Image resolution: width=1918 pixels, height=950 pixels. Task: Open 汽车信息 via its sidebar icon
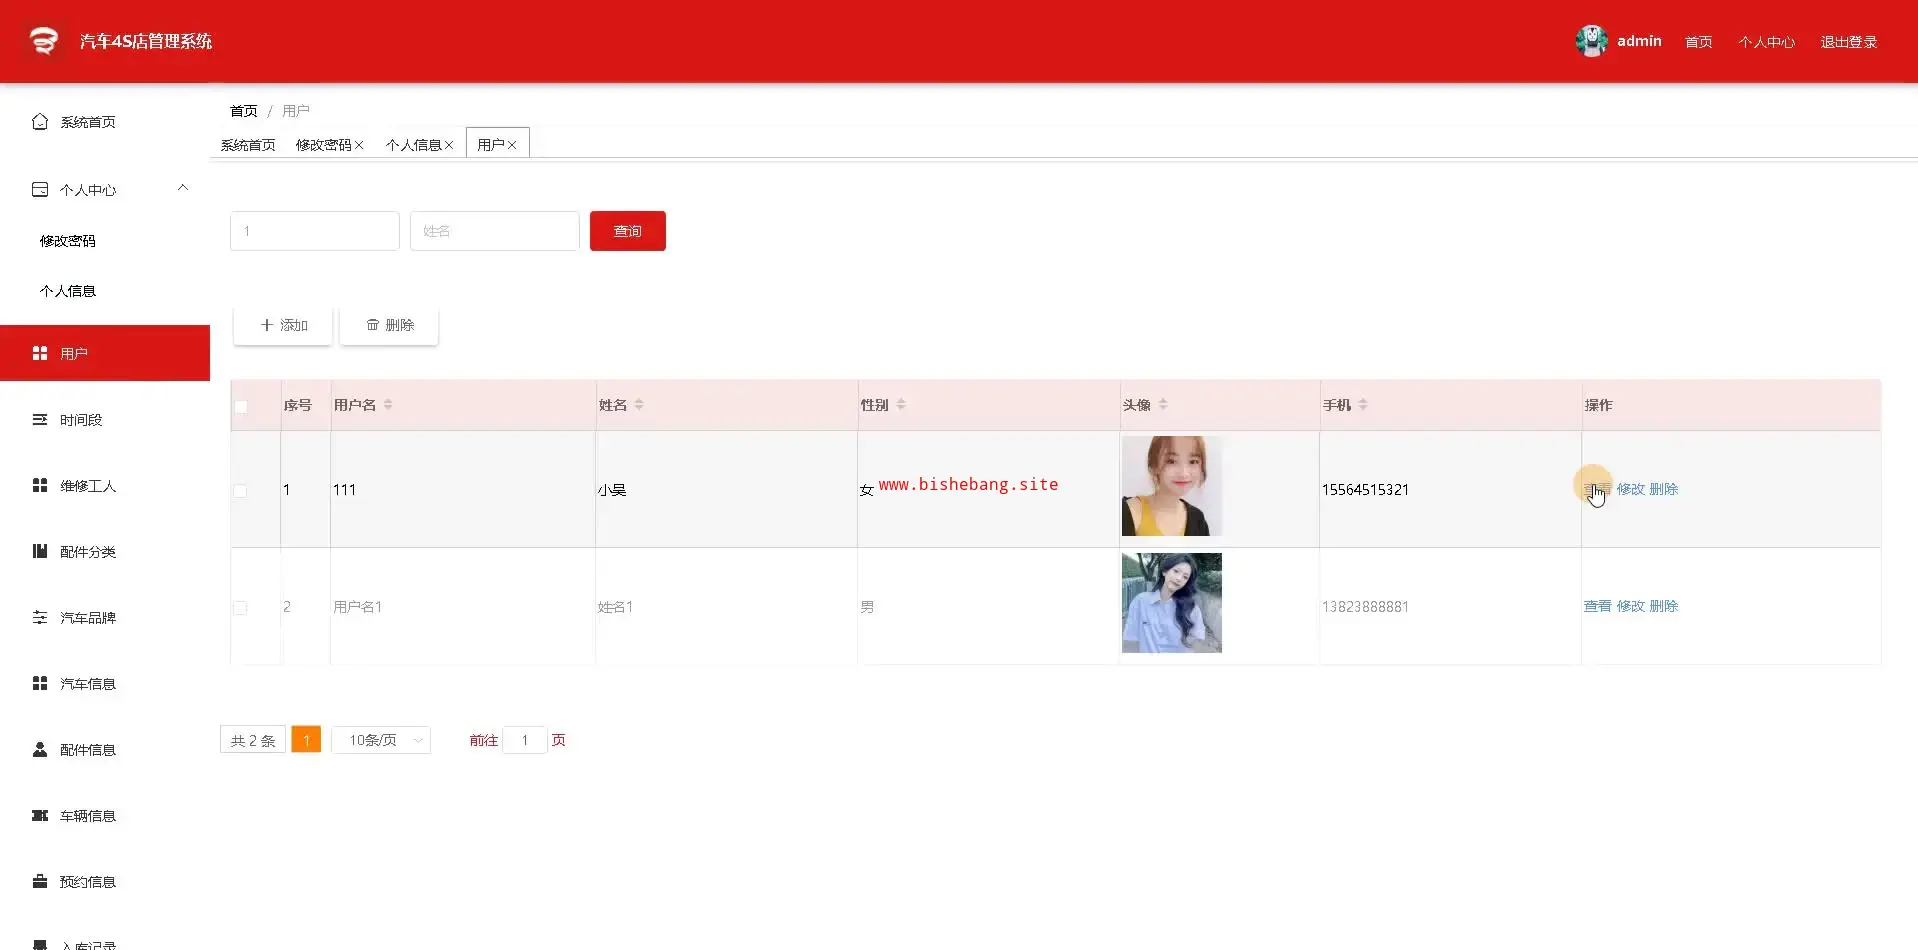pyautogui.click(x=40, y=684)
